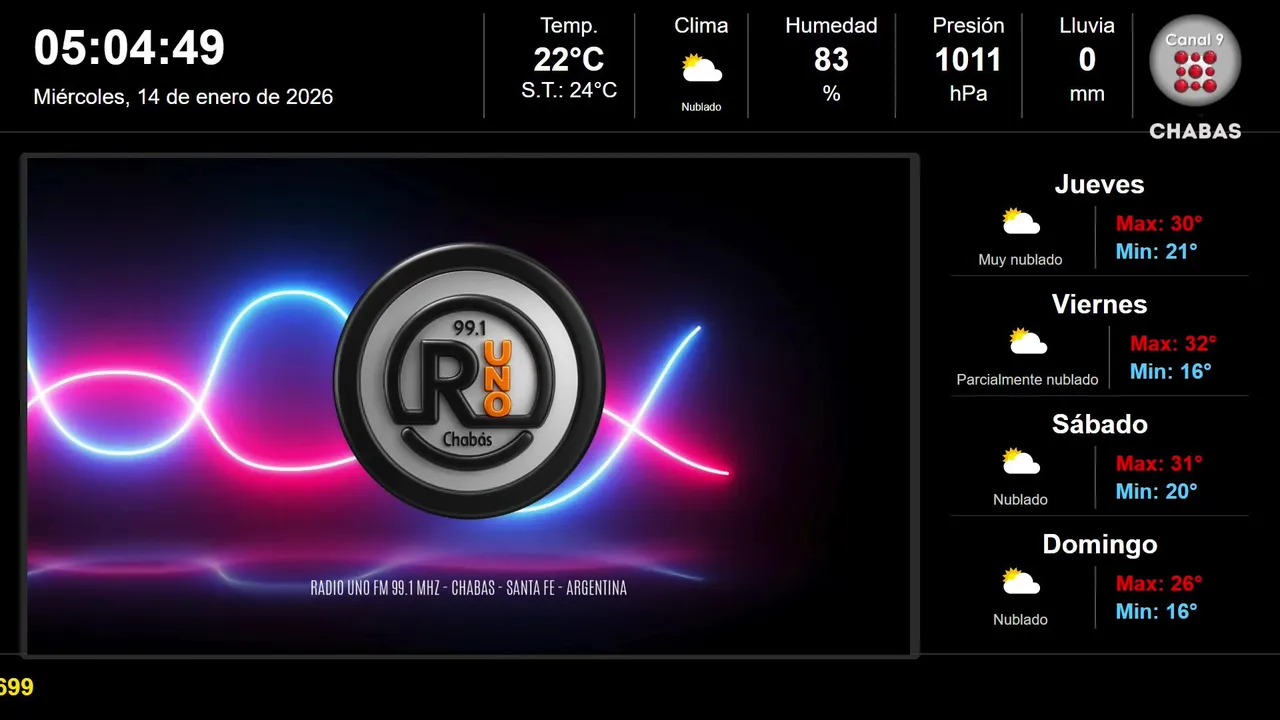Viewport: 1280px width, 720px height.
Task: Click the Humedad label
Action: click(x=831, y=26)
